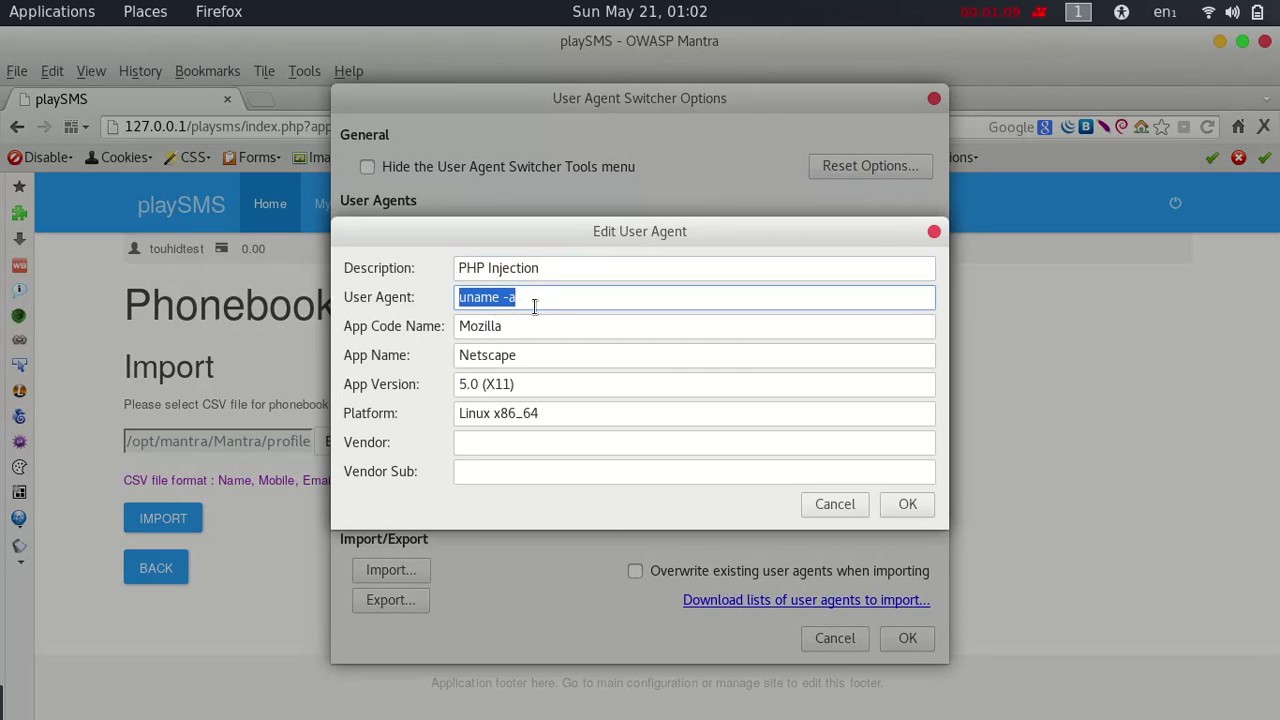
Task: Click the Reset Options button
Action: click(x=870, y=166)
